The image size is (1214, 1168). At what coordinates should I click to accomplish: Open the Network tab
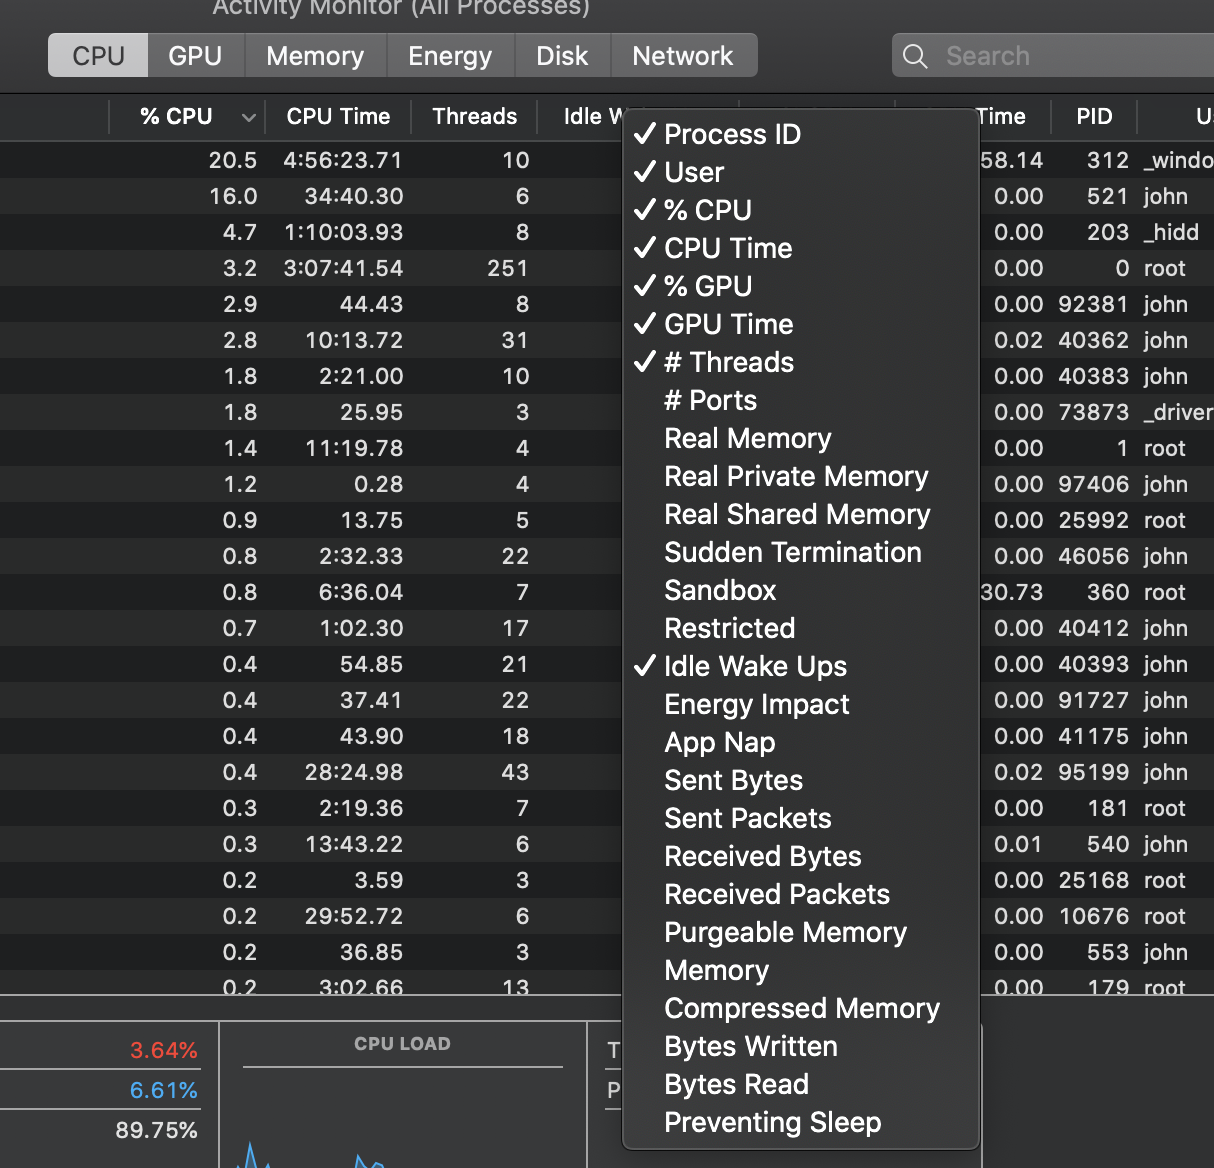click(x=682, y=56)
